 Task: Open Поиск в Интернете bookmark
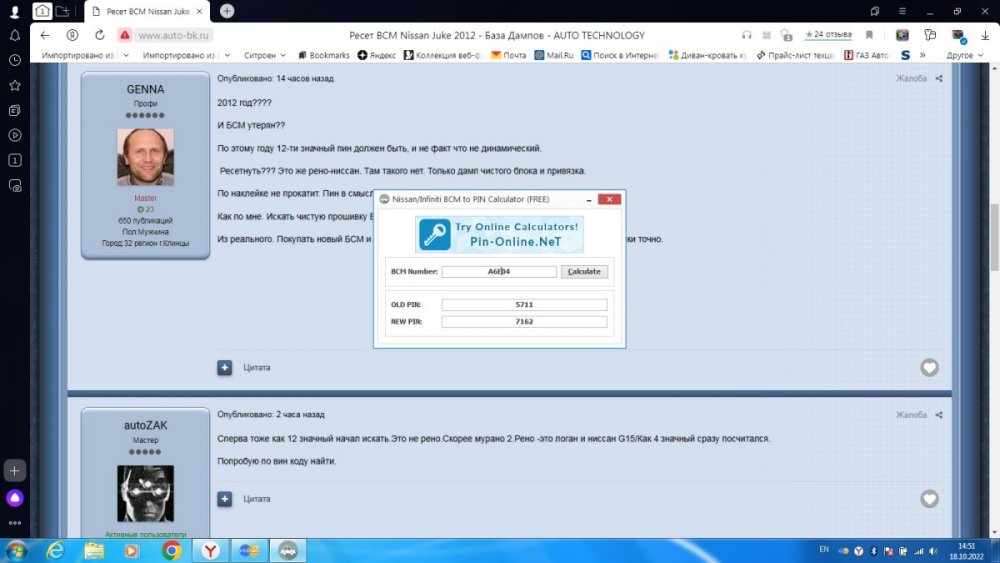[619, 55]
